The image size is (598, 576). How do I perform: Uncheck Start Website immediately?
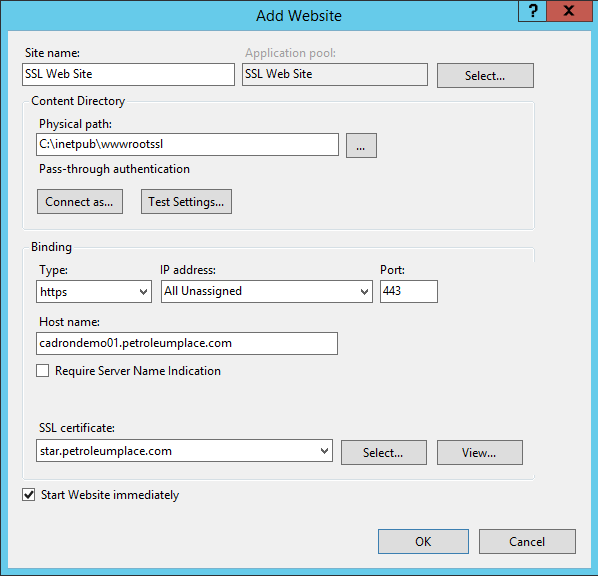[29, 495]
